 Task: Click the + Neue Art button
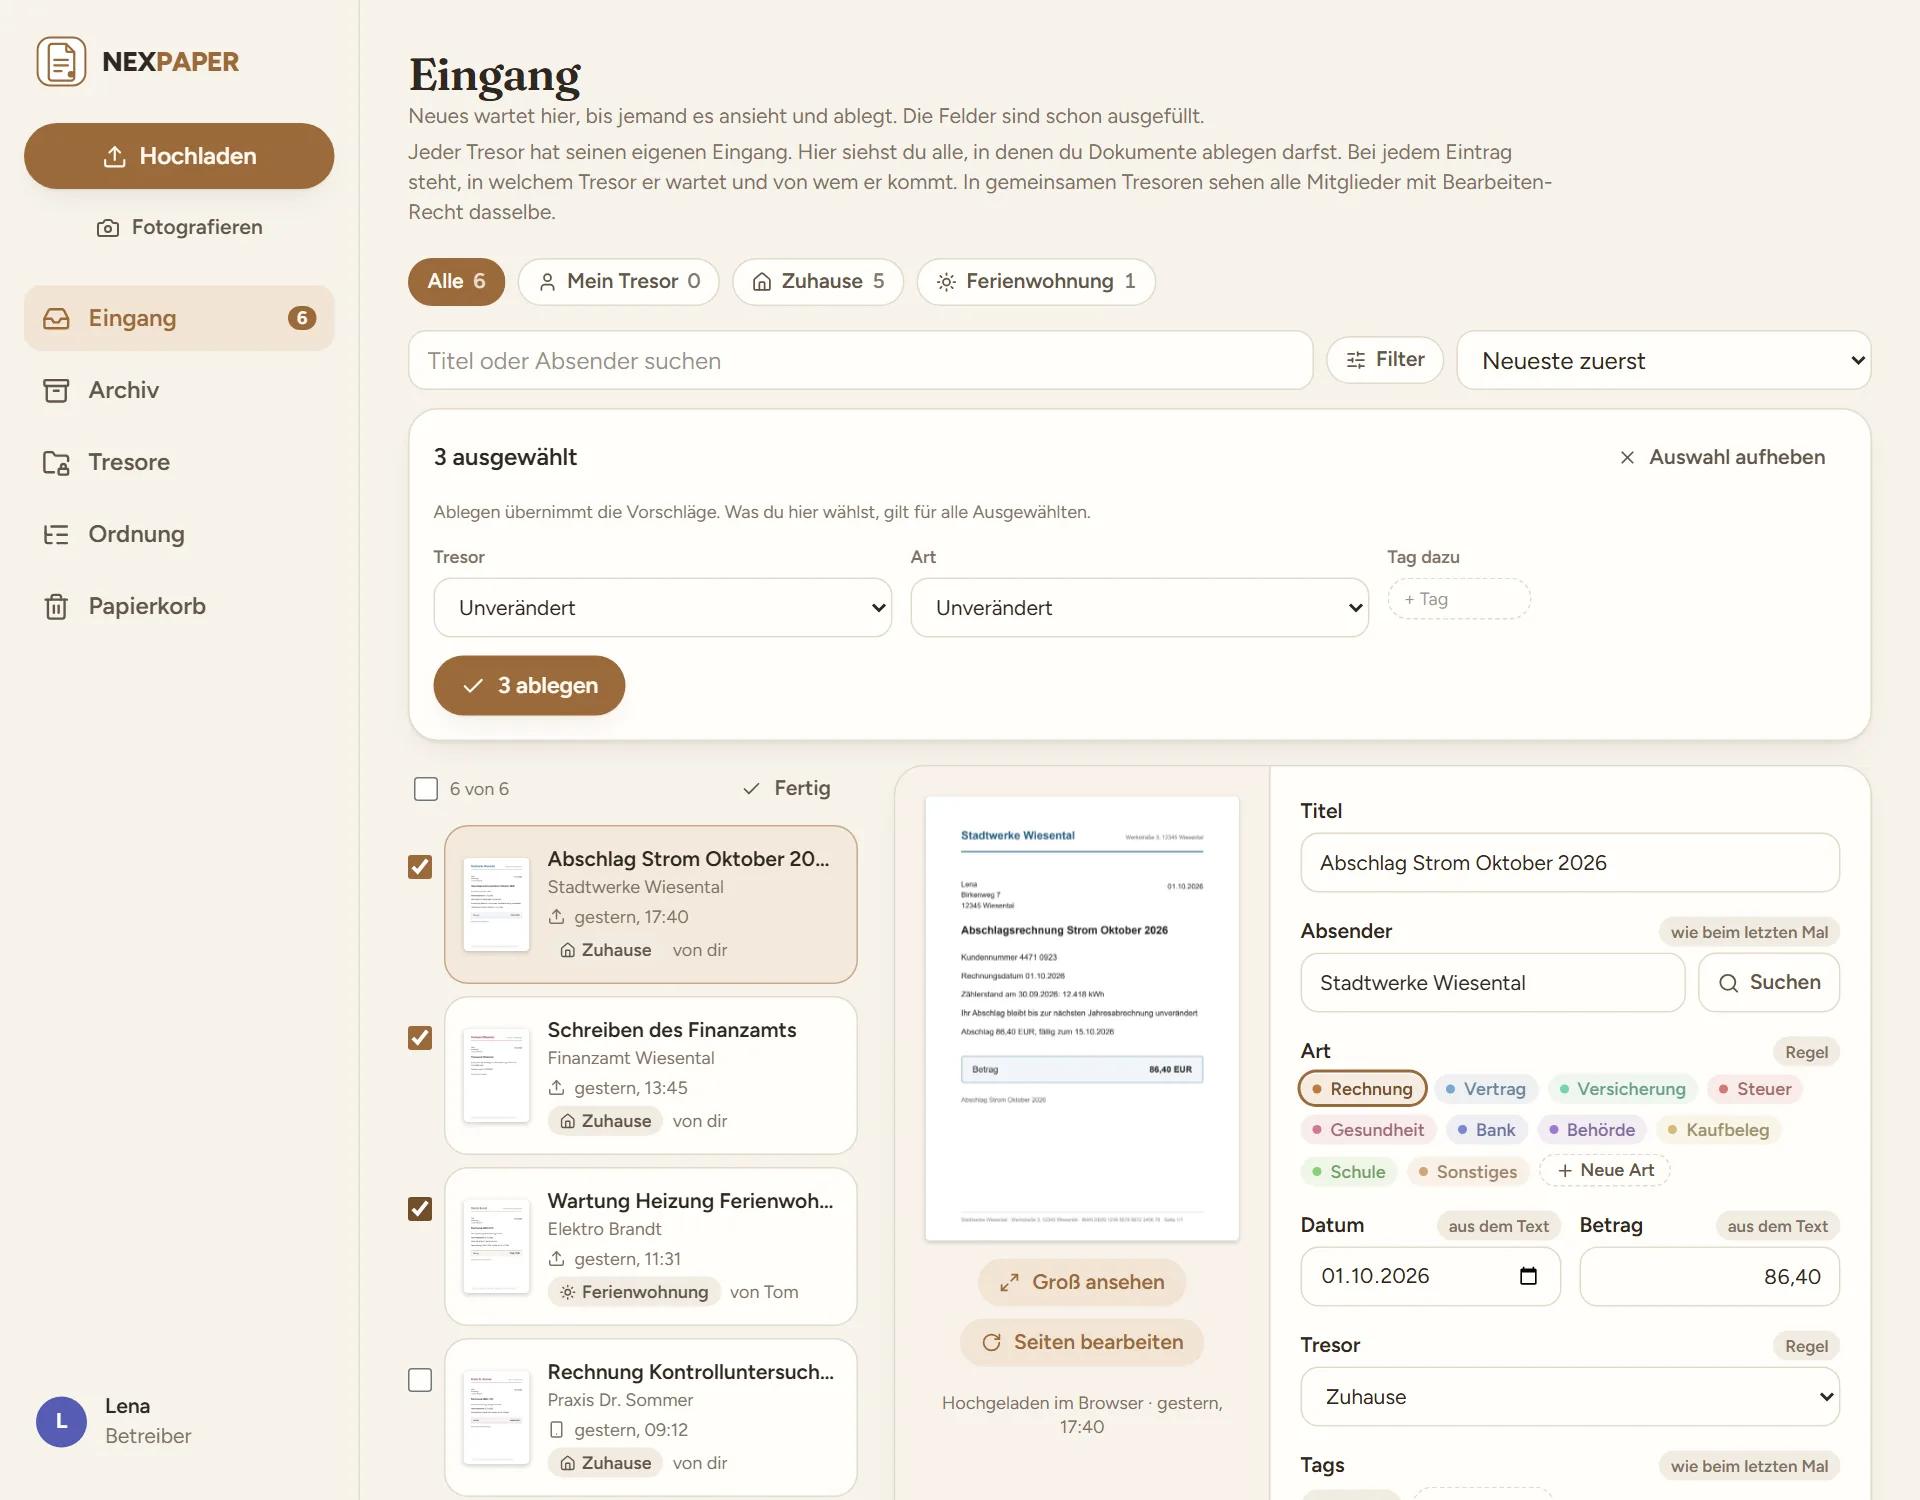[1605, 1171]
